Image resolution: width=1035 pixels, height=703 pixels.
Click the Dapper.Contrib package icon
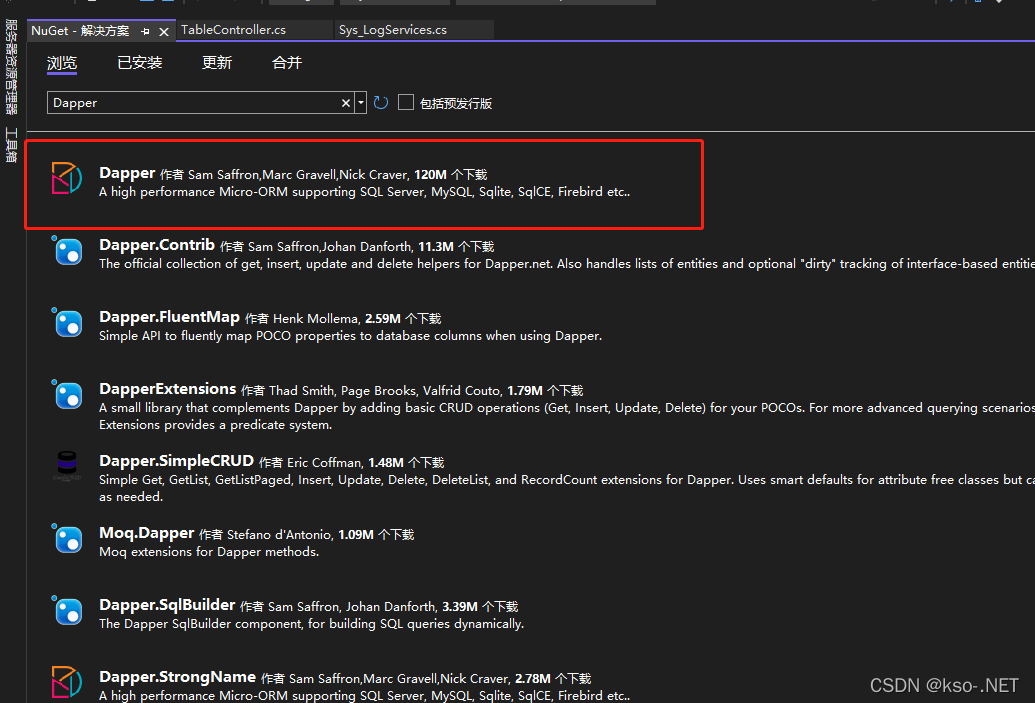[67, 251]
